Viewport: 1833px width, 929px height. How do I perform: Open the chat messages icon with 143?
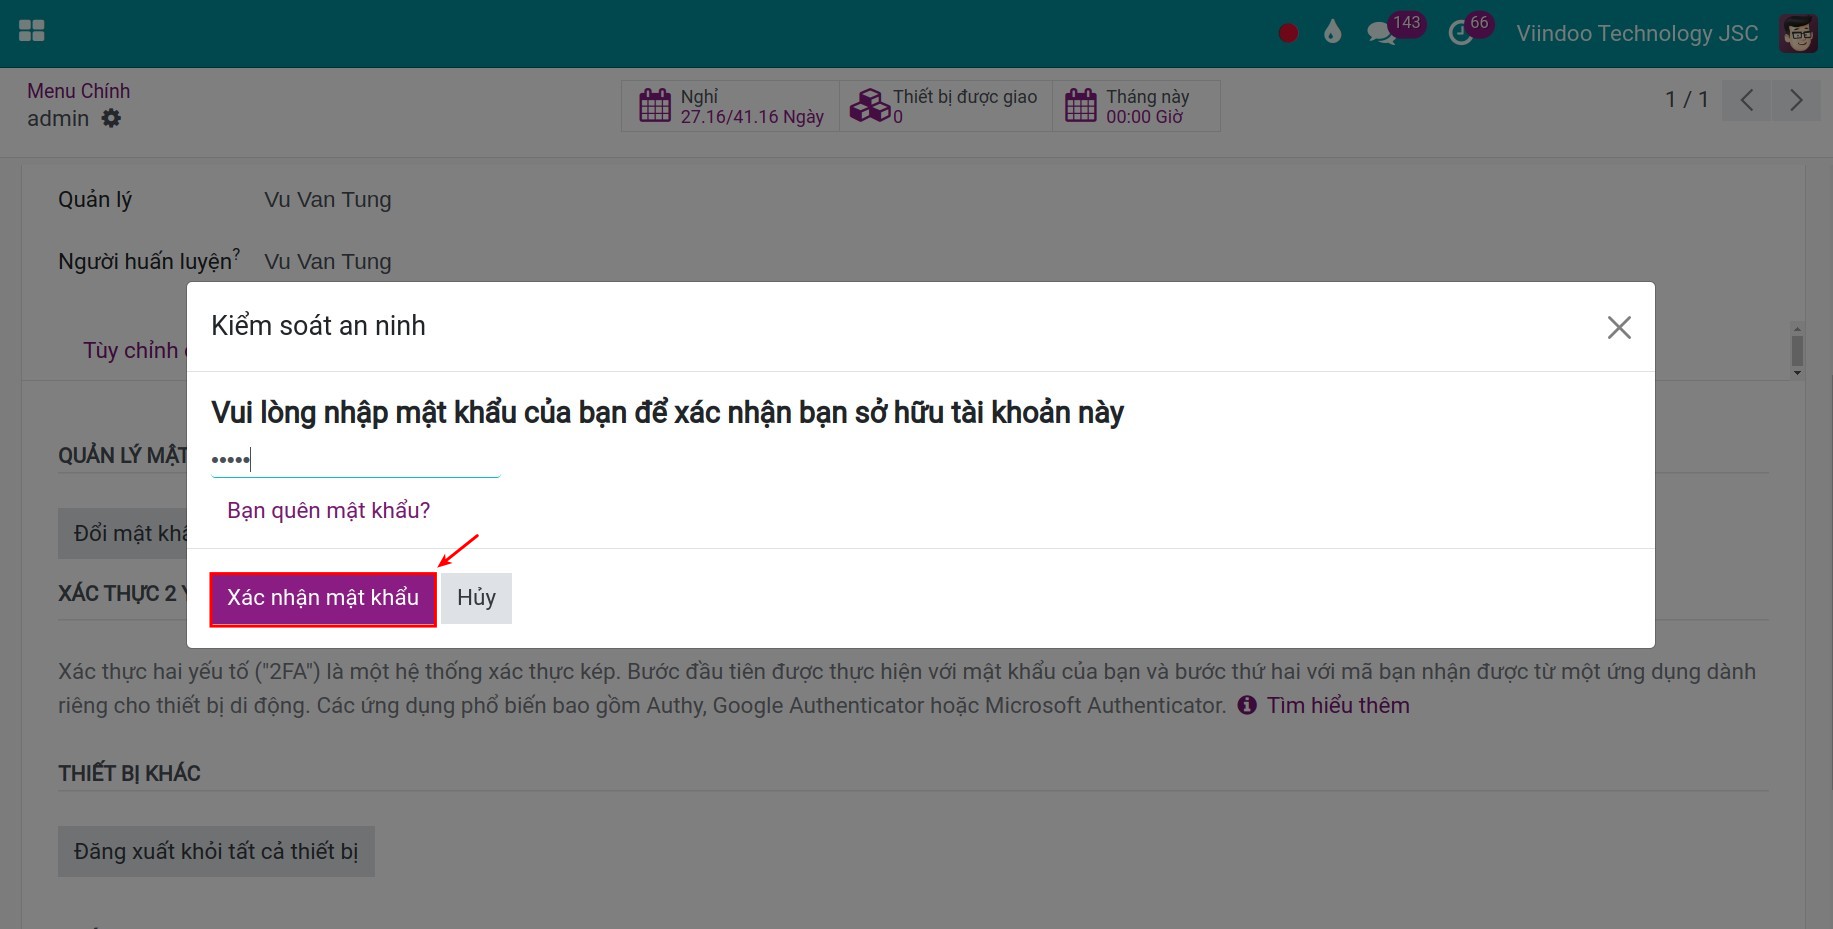[1381, 33]
